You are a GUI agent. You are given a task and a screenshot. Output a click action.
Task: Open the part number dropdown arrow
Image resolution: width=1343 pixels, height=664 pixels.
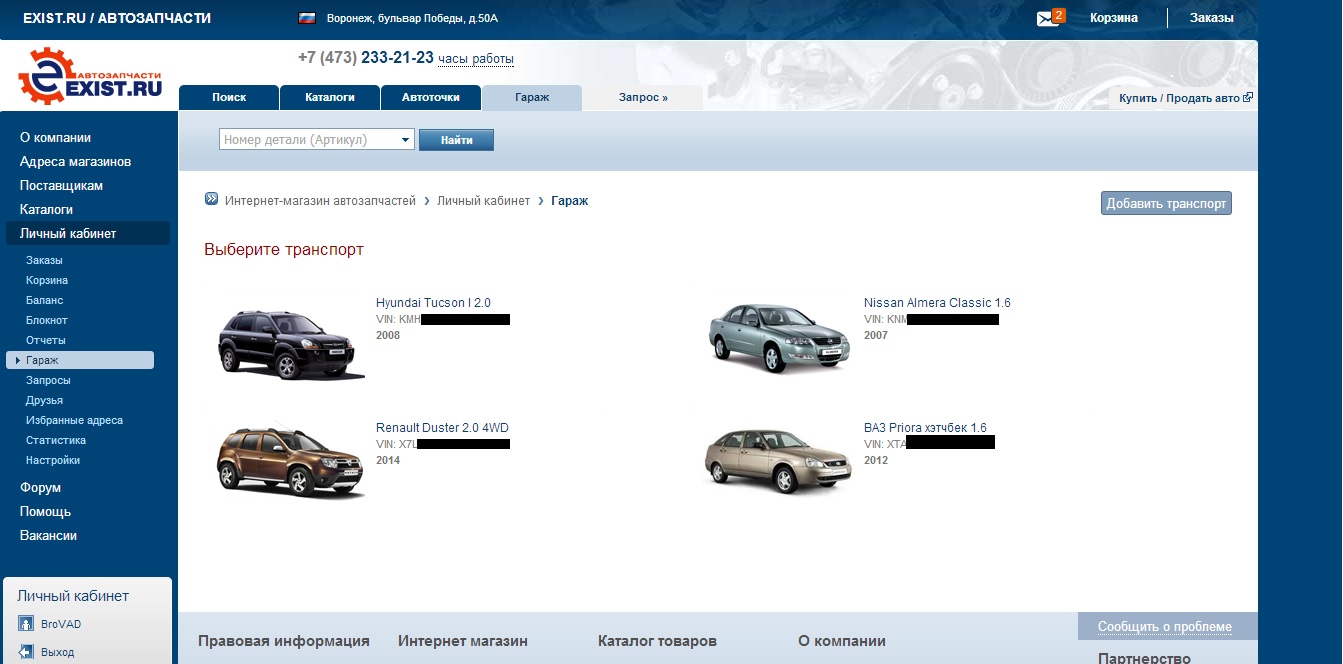click(406, 140)
